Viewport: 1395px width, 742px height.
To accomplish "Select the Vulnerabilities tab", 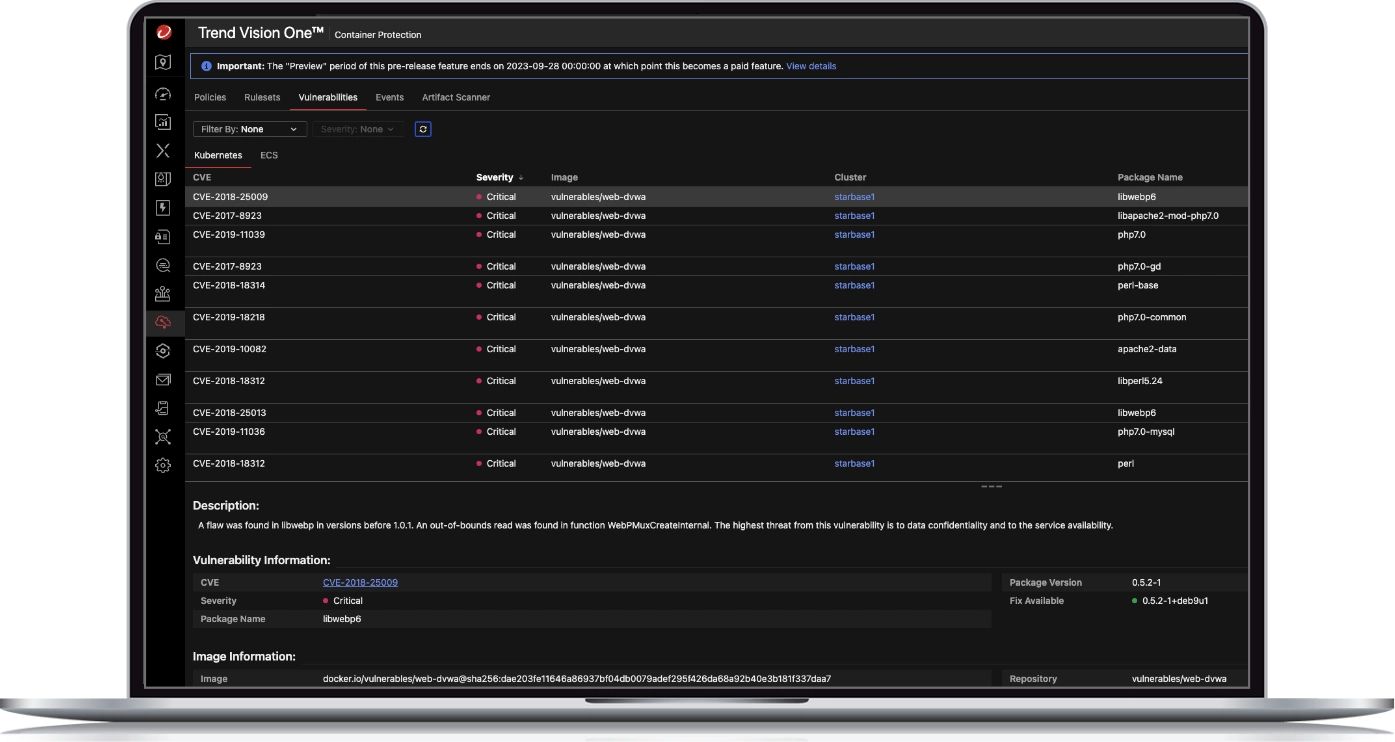I will tap(328, 97).
